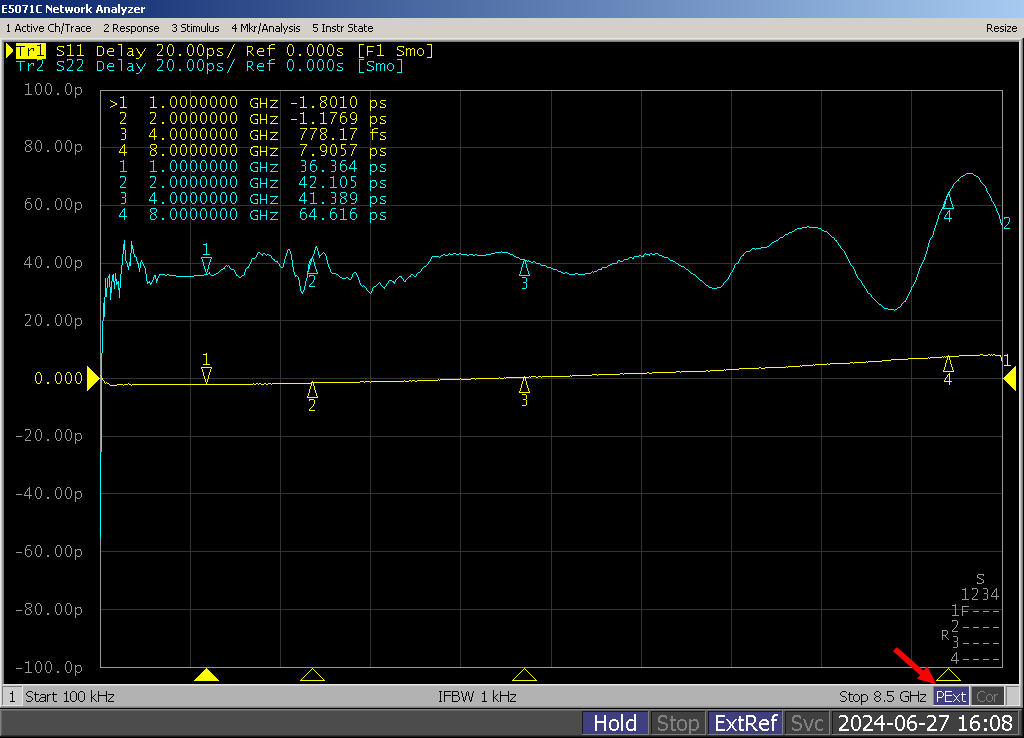Click the Hold trigger status indicator
The height and width of the screenshot is (738, 1024).
point(615,723)
